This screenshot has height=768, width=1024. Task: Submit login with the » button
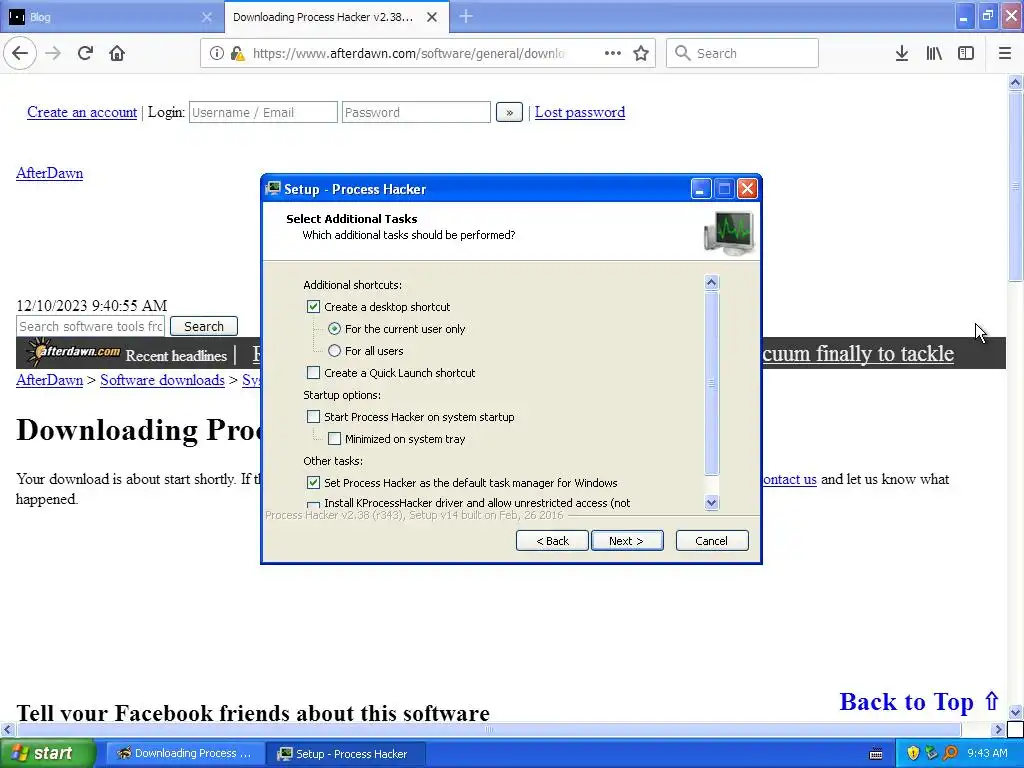(x=509, y=112)
